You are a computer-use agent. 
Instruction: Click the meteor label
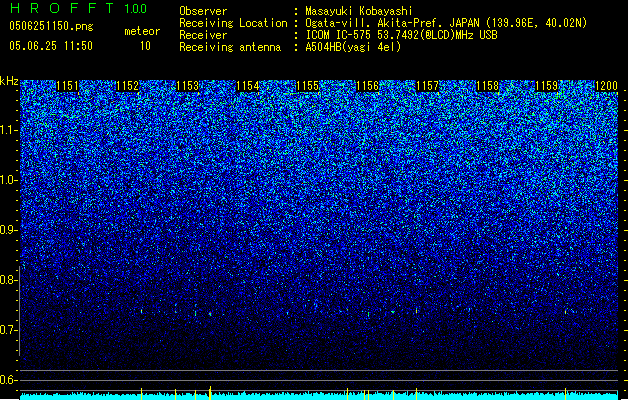(x=142, y=31)
